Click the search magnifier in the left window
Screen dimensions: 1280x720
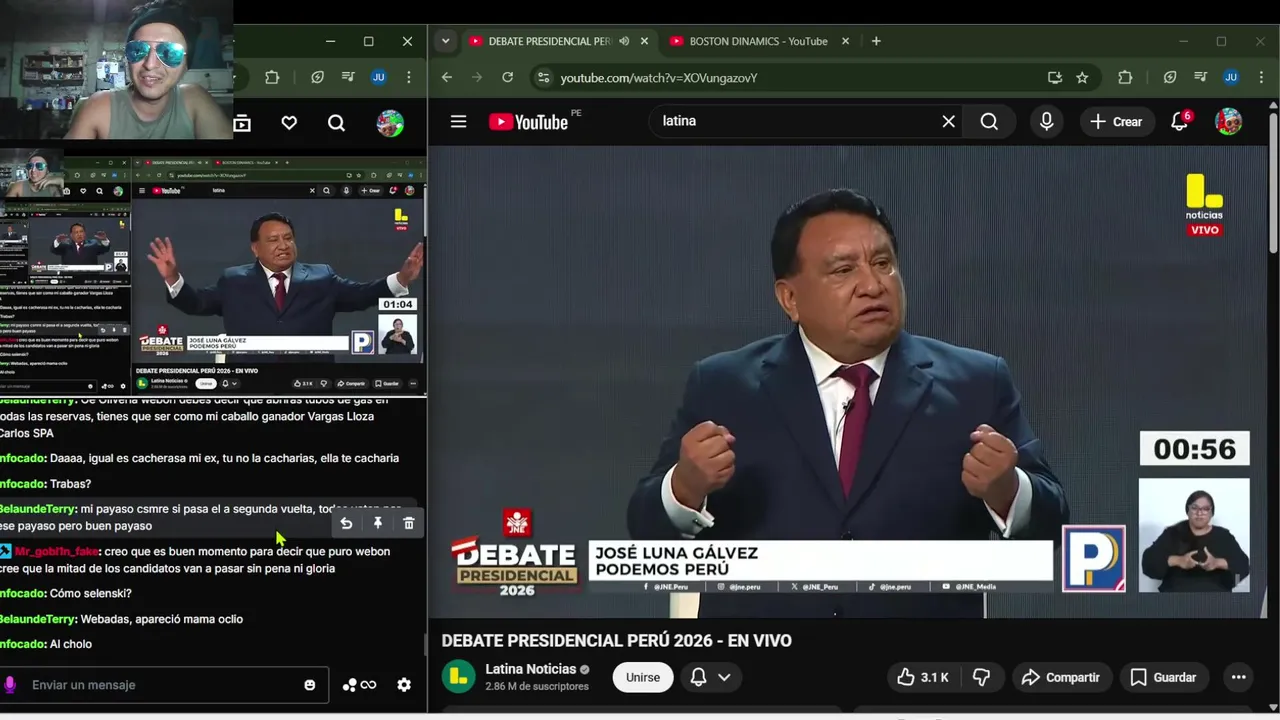(x=336, y=123)
